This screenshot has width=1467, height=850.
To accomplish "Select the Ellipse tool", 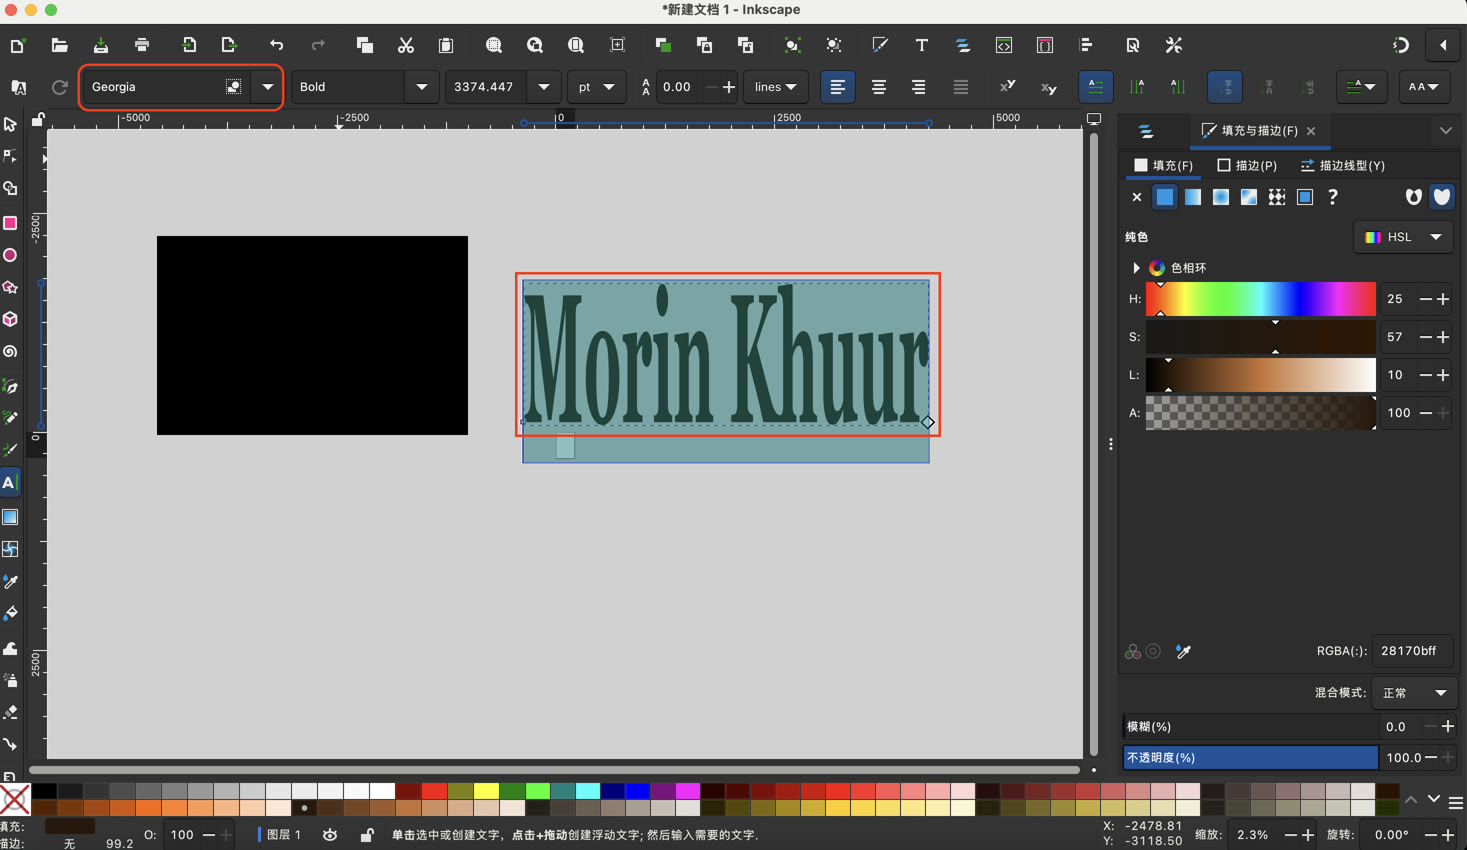I will click(11, 254).
